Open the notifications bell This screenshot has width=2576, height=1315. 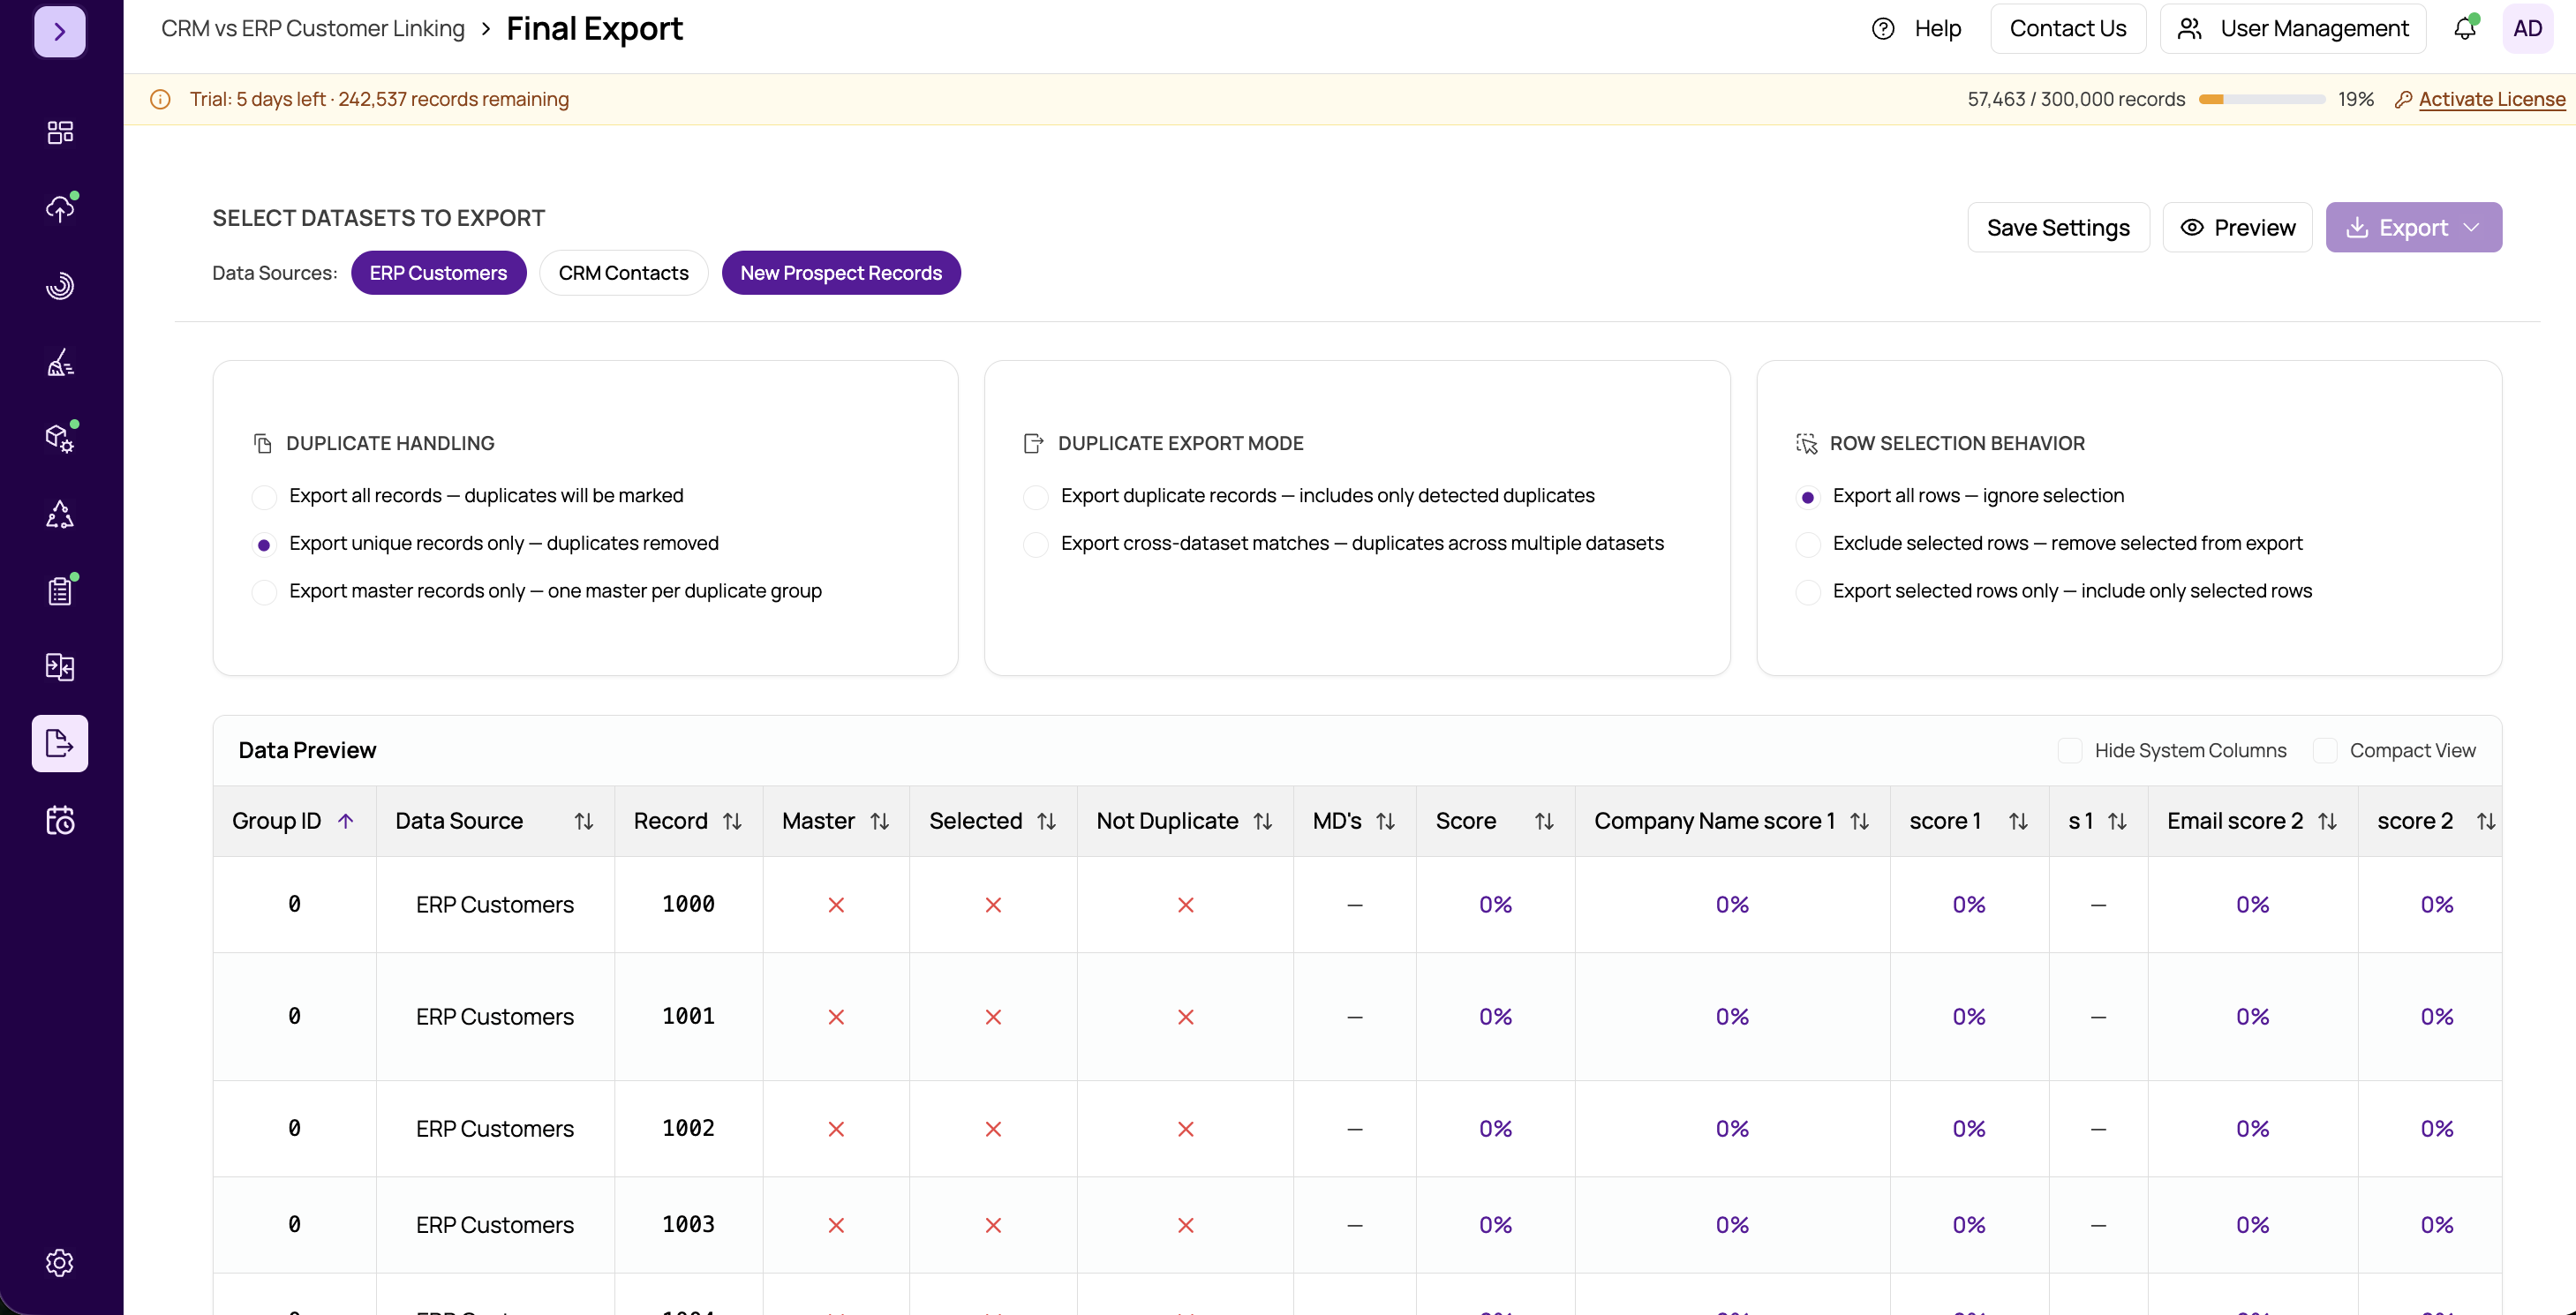(2464, 28)
